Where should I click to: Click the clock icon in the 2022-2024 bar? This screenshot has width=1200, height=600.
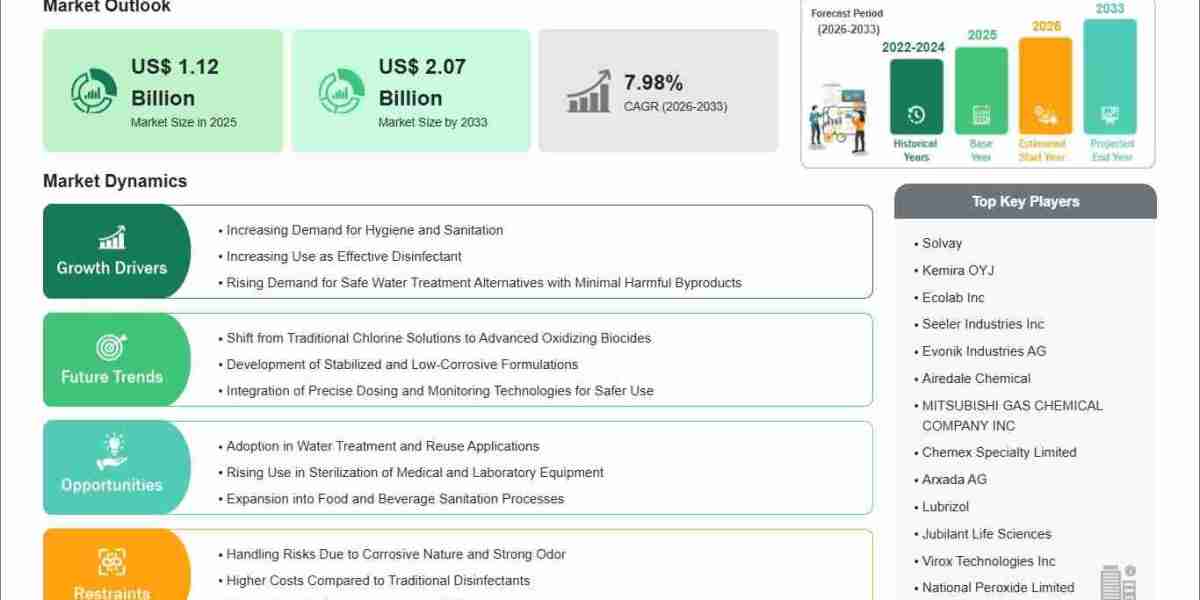tap(916, 114)
